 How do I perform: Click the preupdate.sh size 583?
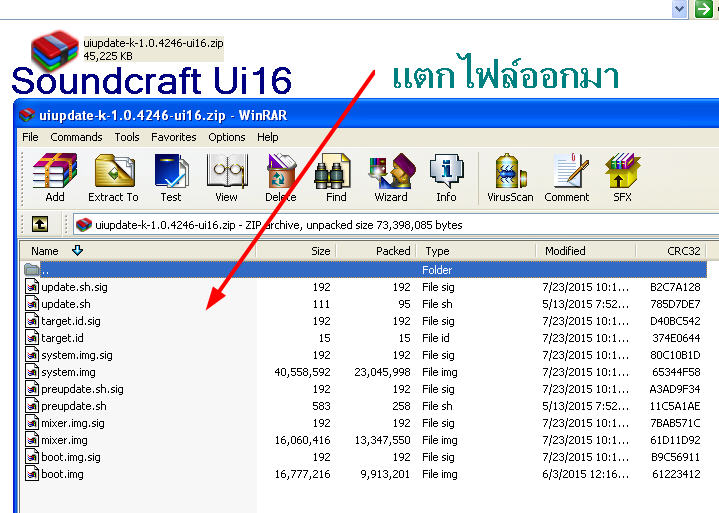tap(321, 406)
